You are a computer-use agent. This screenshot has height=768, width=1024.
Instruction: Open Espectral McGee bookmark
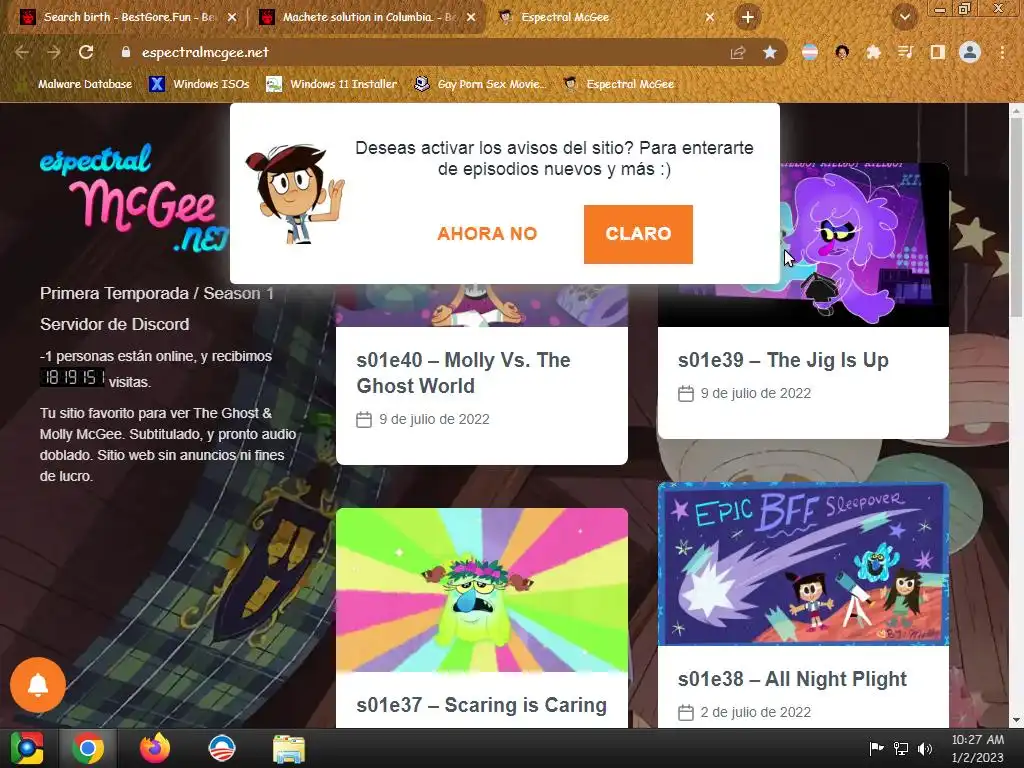[619, 84]
